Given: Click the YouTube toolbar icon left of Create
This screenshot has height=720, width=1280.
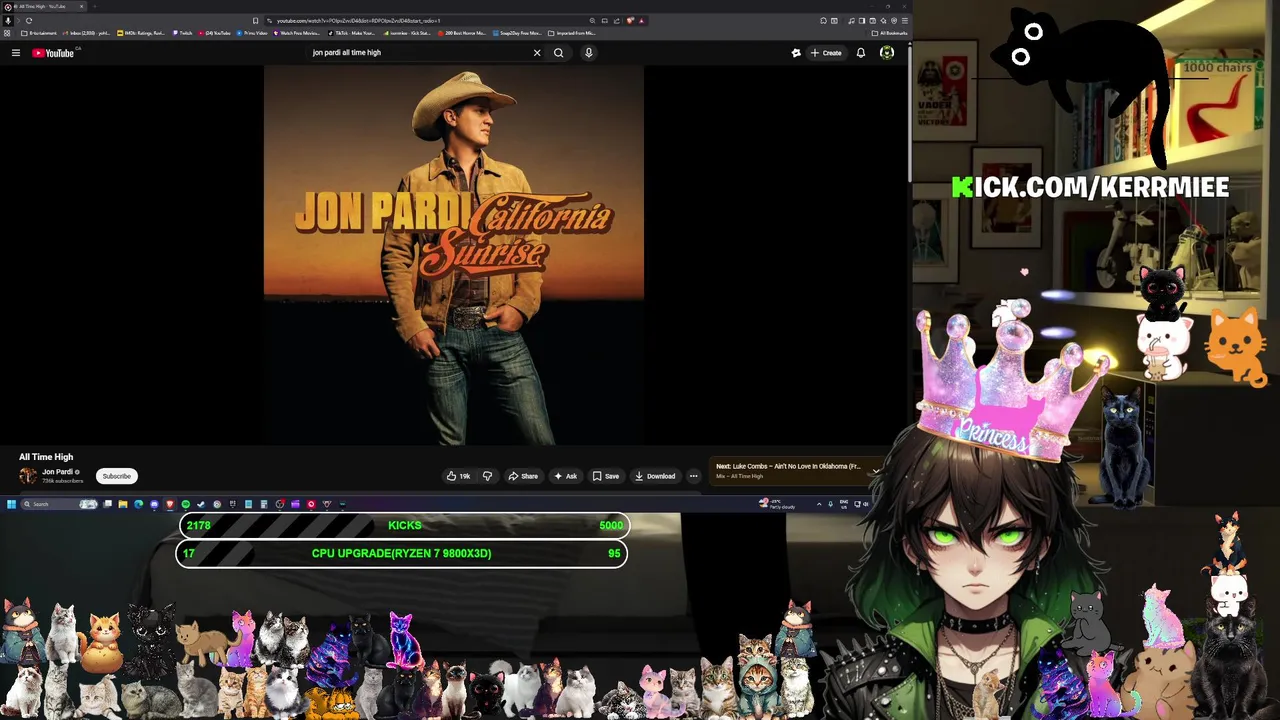Looking at the screenshot, I should (x=796, y=53).
